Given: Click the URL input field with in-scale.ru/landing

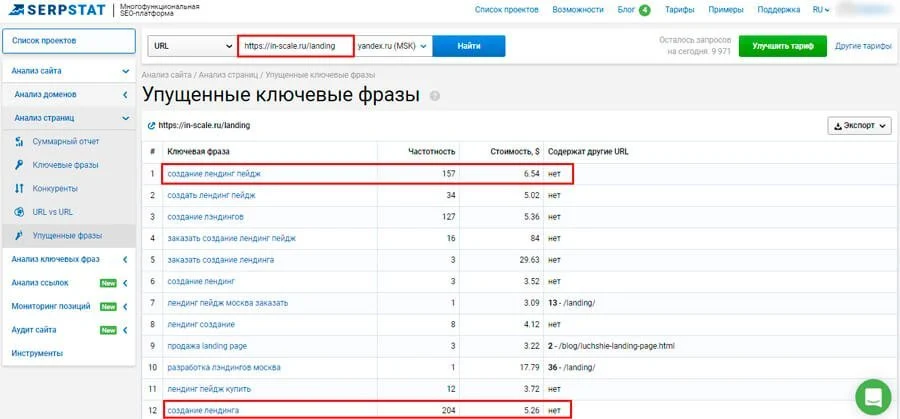Looking at the screenshot, I should [x=296, y=46].
